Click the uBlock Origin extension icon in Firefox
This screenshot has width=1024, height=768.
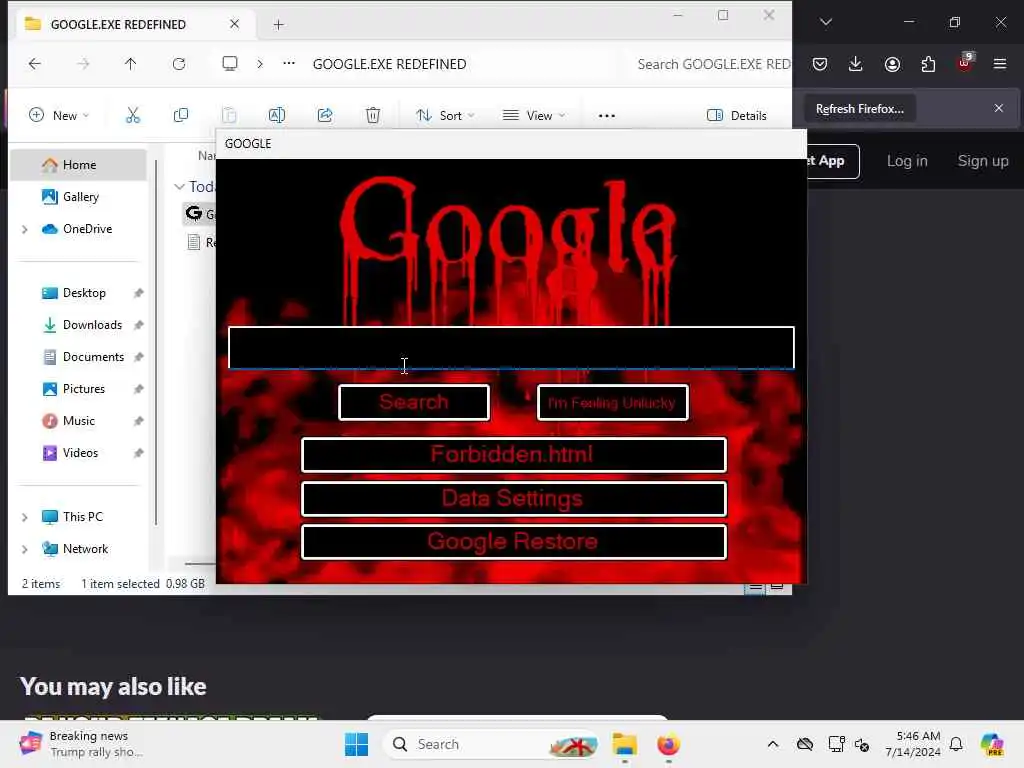click(x=965, y=63)
